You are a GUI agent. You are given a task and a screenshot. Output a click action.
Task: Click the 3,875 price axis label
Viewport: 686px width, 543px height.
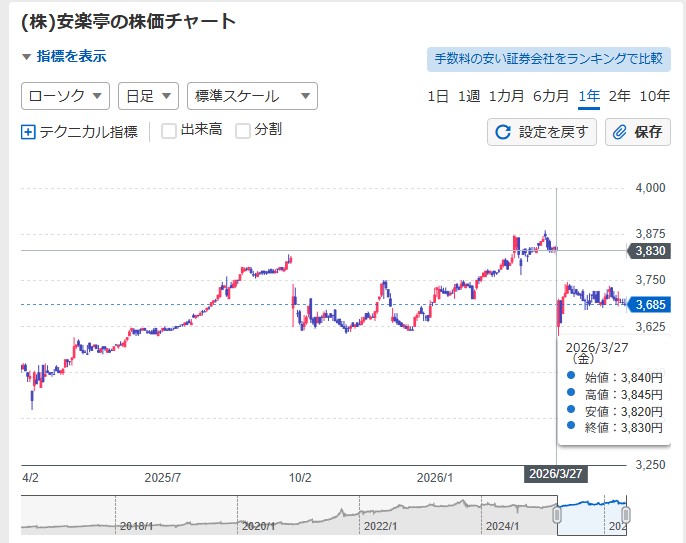tap(650, 234)
